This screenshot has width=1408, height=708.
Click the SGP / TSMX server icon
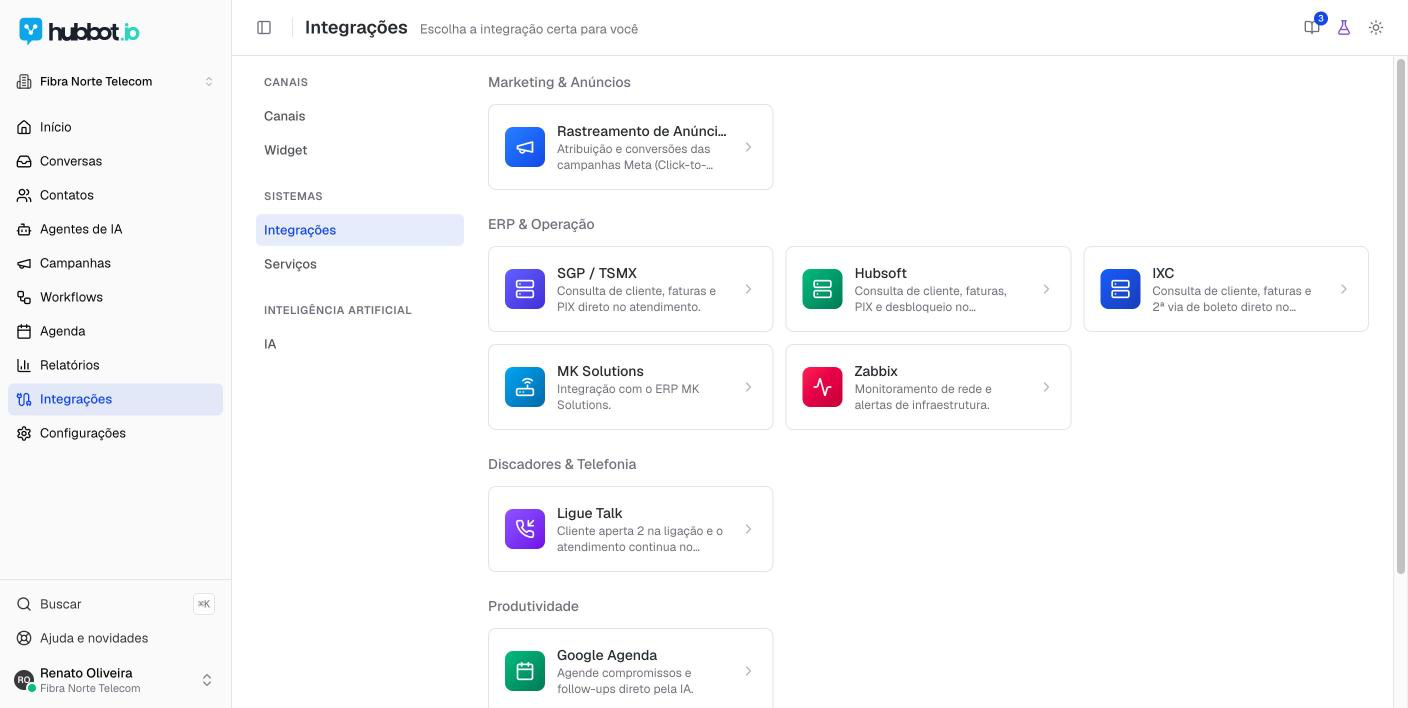click(x=525, y=289)
